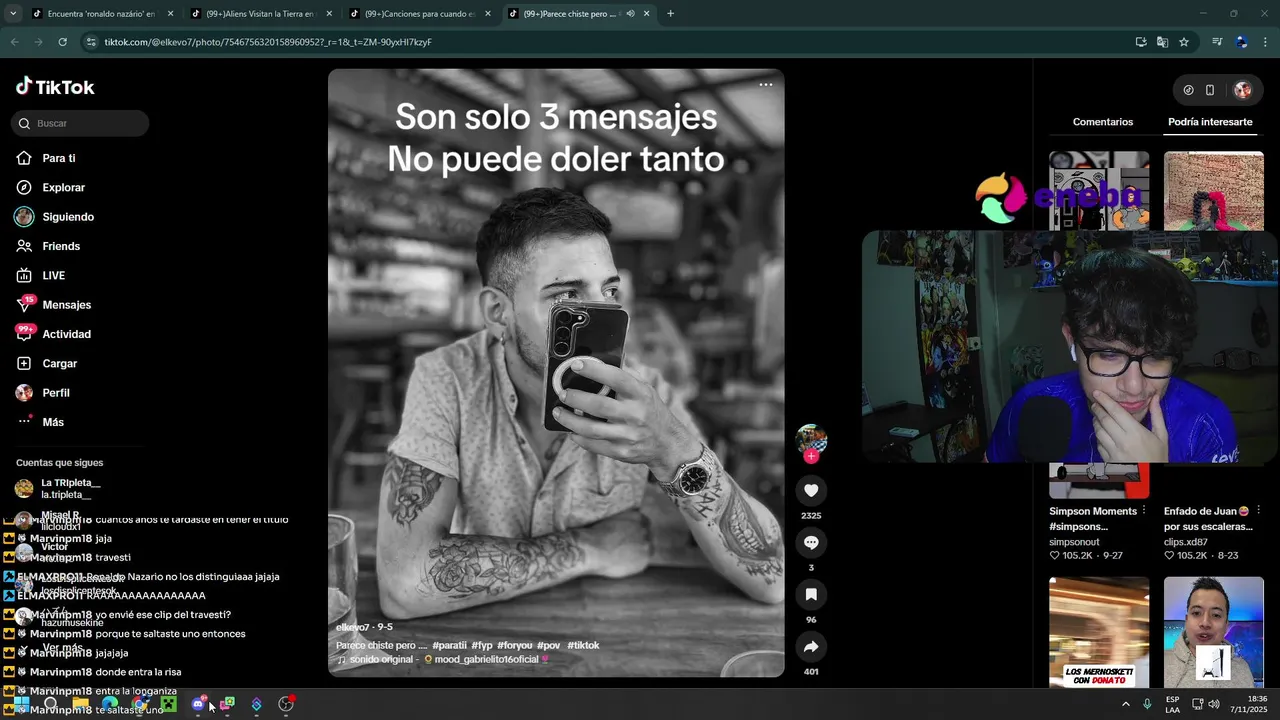Open OBS Studio from the taskbar

(286, 704)
